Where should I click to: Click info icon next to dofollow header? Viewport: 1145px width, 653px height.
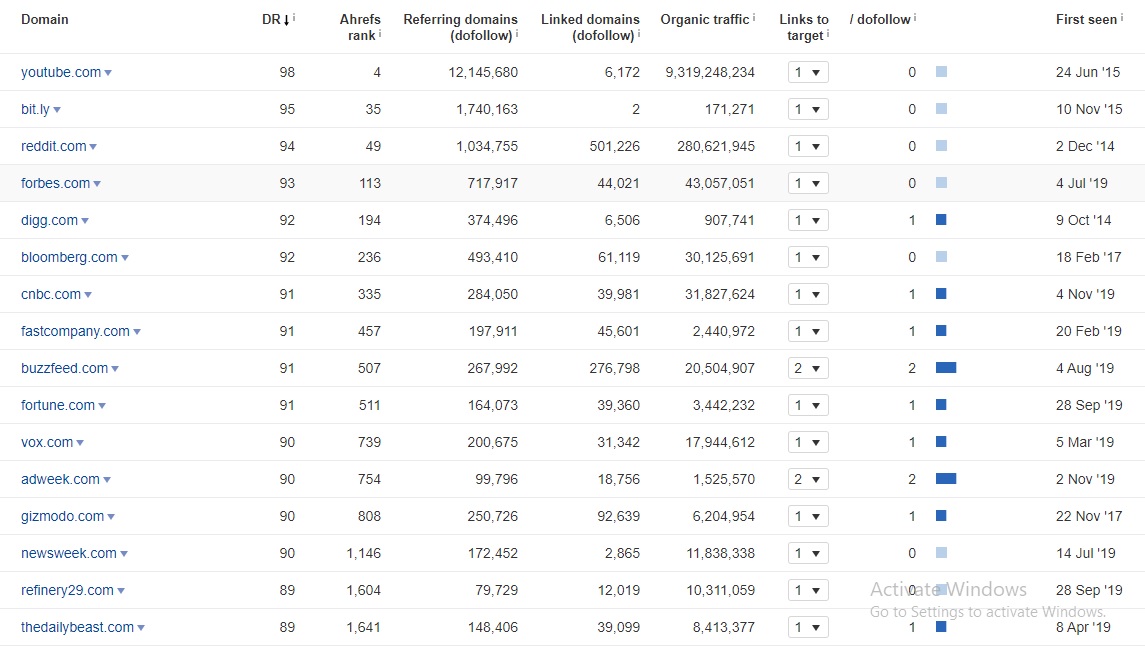(x=915, y=17)
